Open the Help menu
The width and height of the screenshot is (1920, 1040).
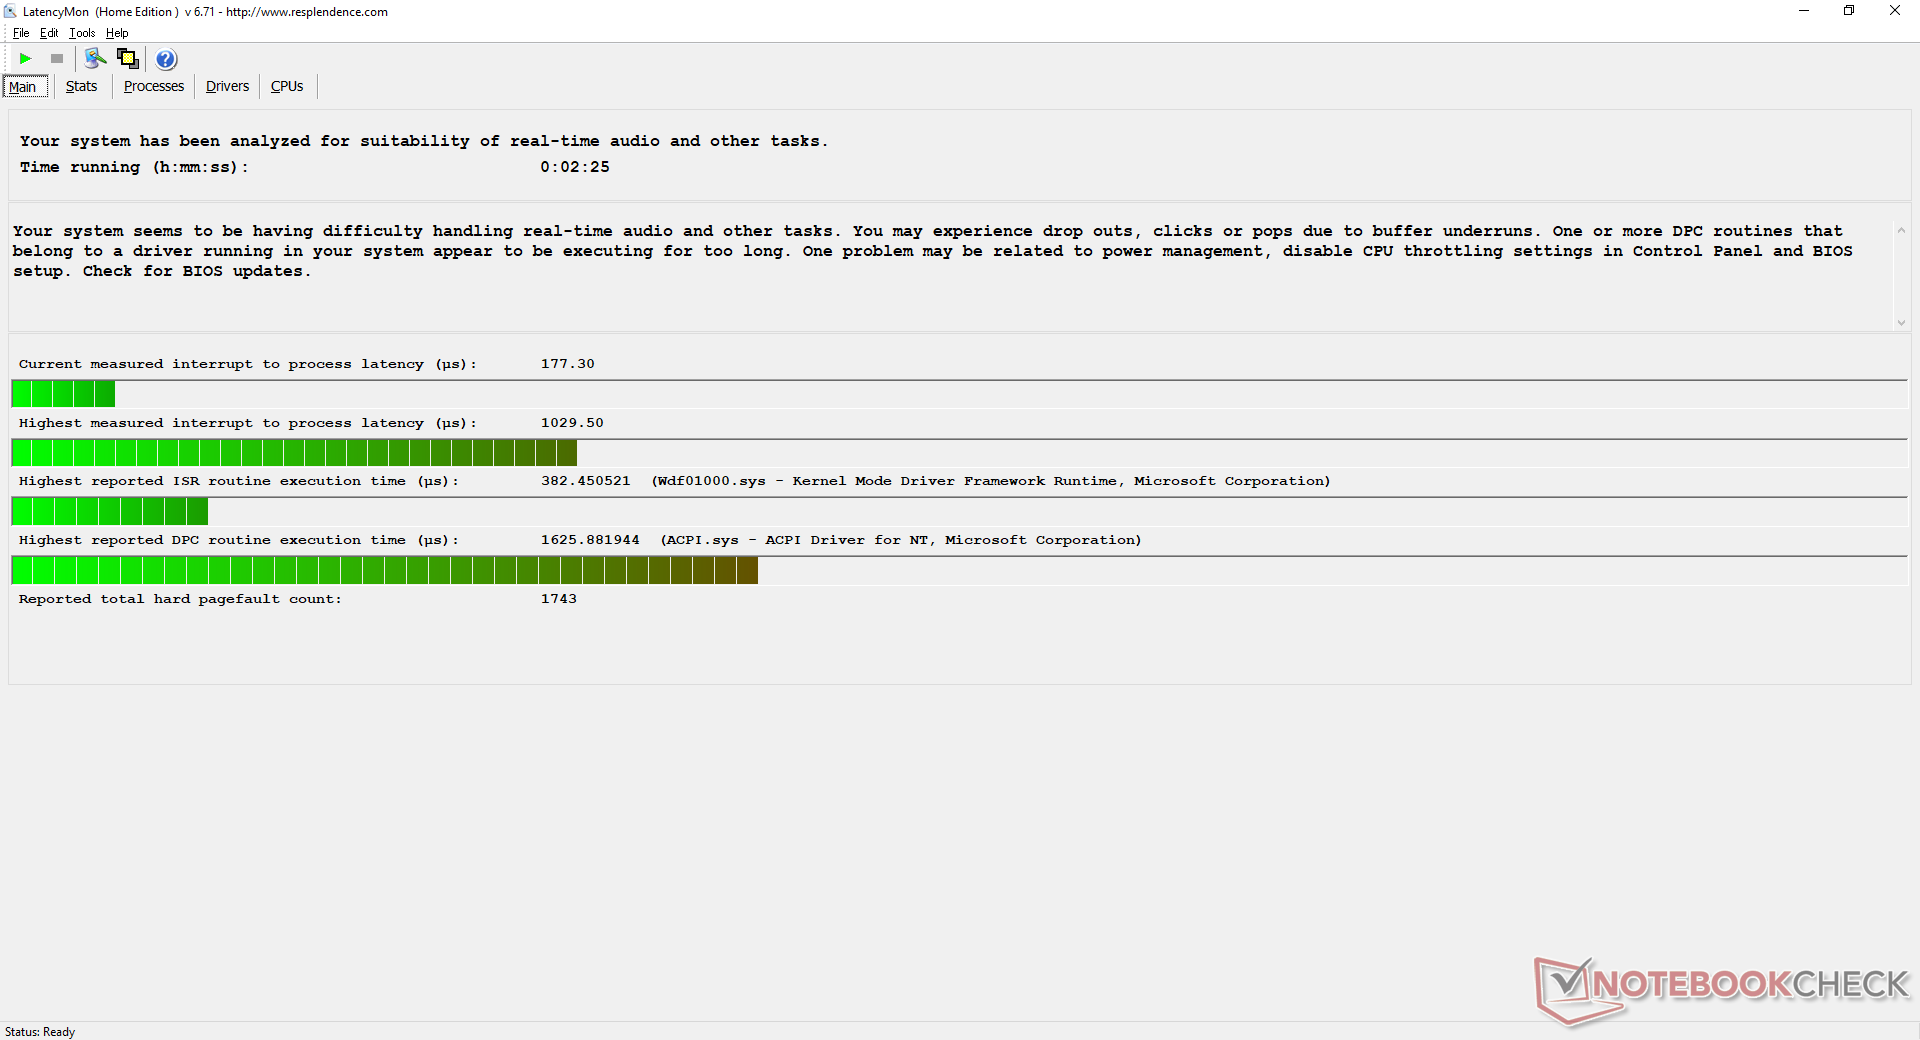pyautogui.click(x=117, y=33)
